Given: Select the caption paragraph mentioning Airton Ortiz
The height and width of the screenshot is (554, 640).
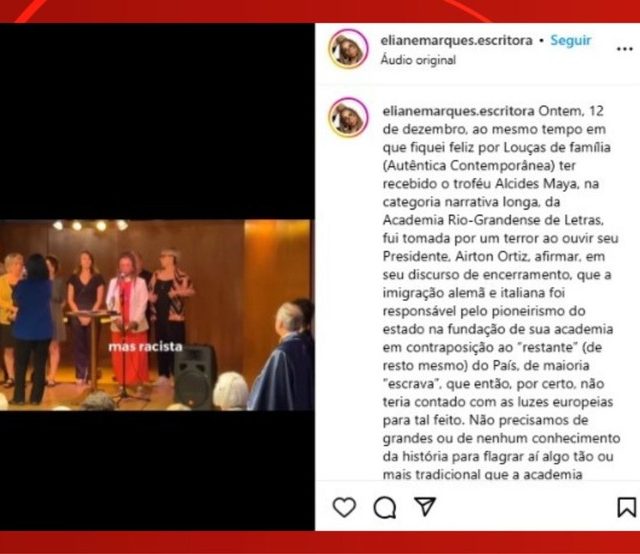Looking at the screenshot, I should point(501,292).
